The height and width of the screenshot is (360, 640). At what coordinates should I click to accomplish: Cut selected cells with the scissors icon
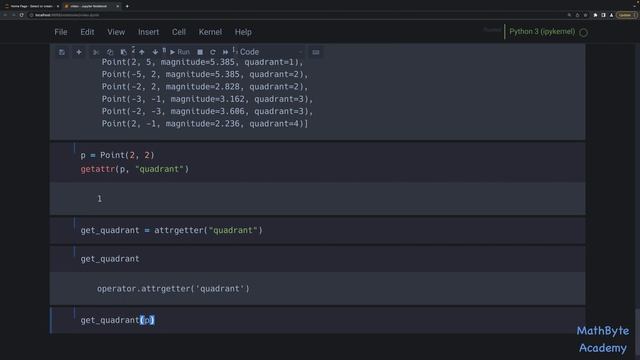(96, 52)
